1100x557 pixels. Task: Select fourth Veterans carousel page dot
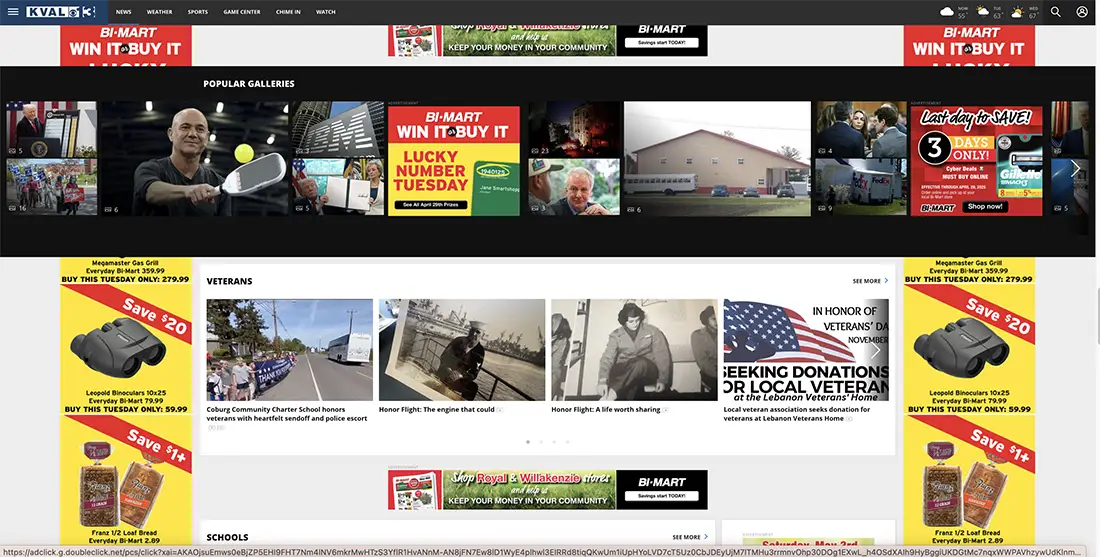[x=568, y=442]
